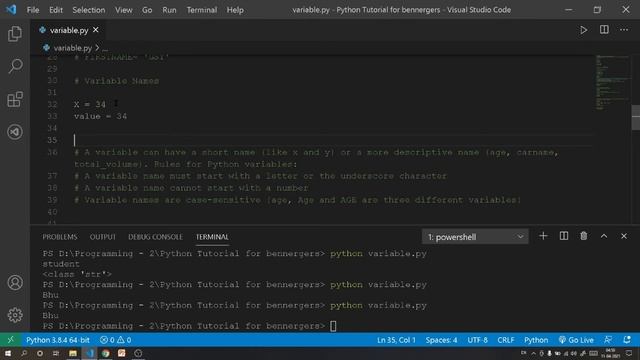
Task: Open the View menu
Action: pyautogui.click(x=123, y=10)
